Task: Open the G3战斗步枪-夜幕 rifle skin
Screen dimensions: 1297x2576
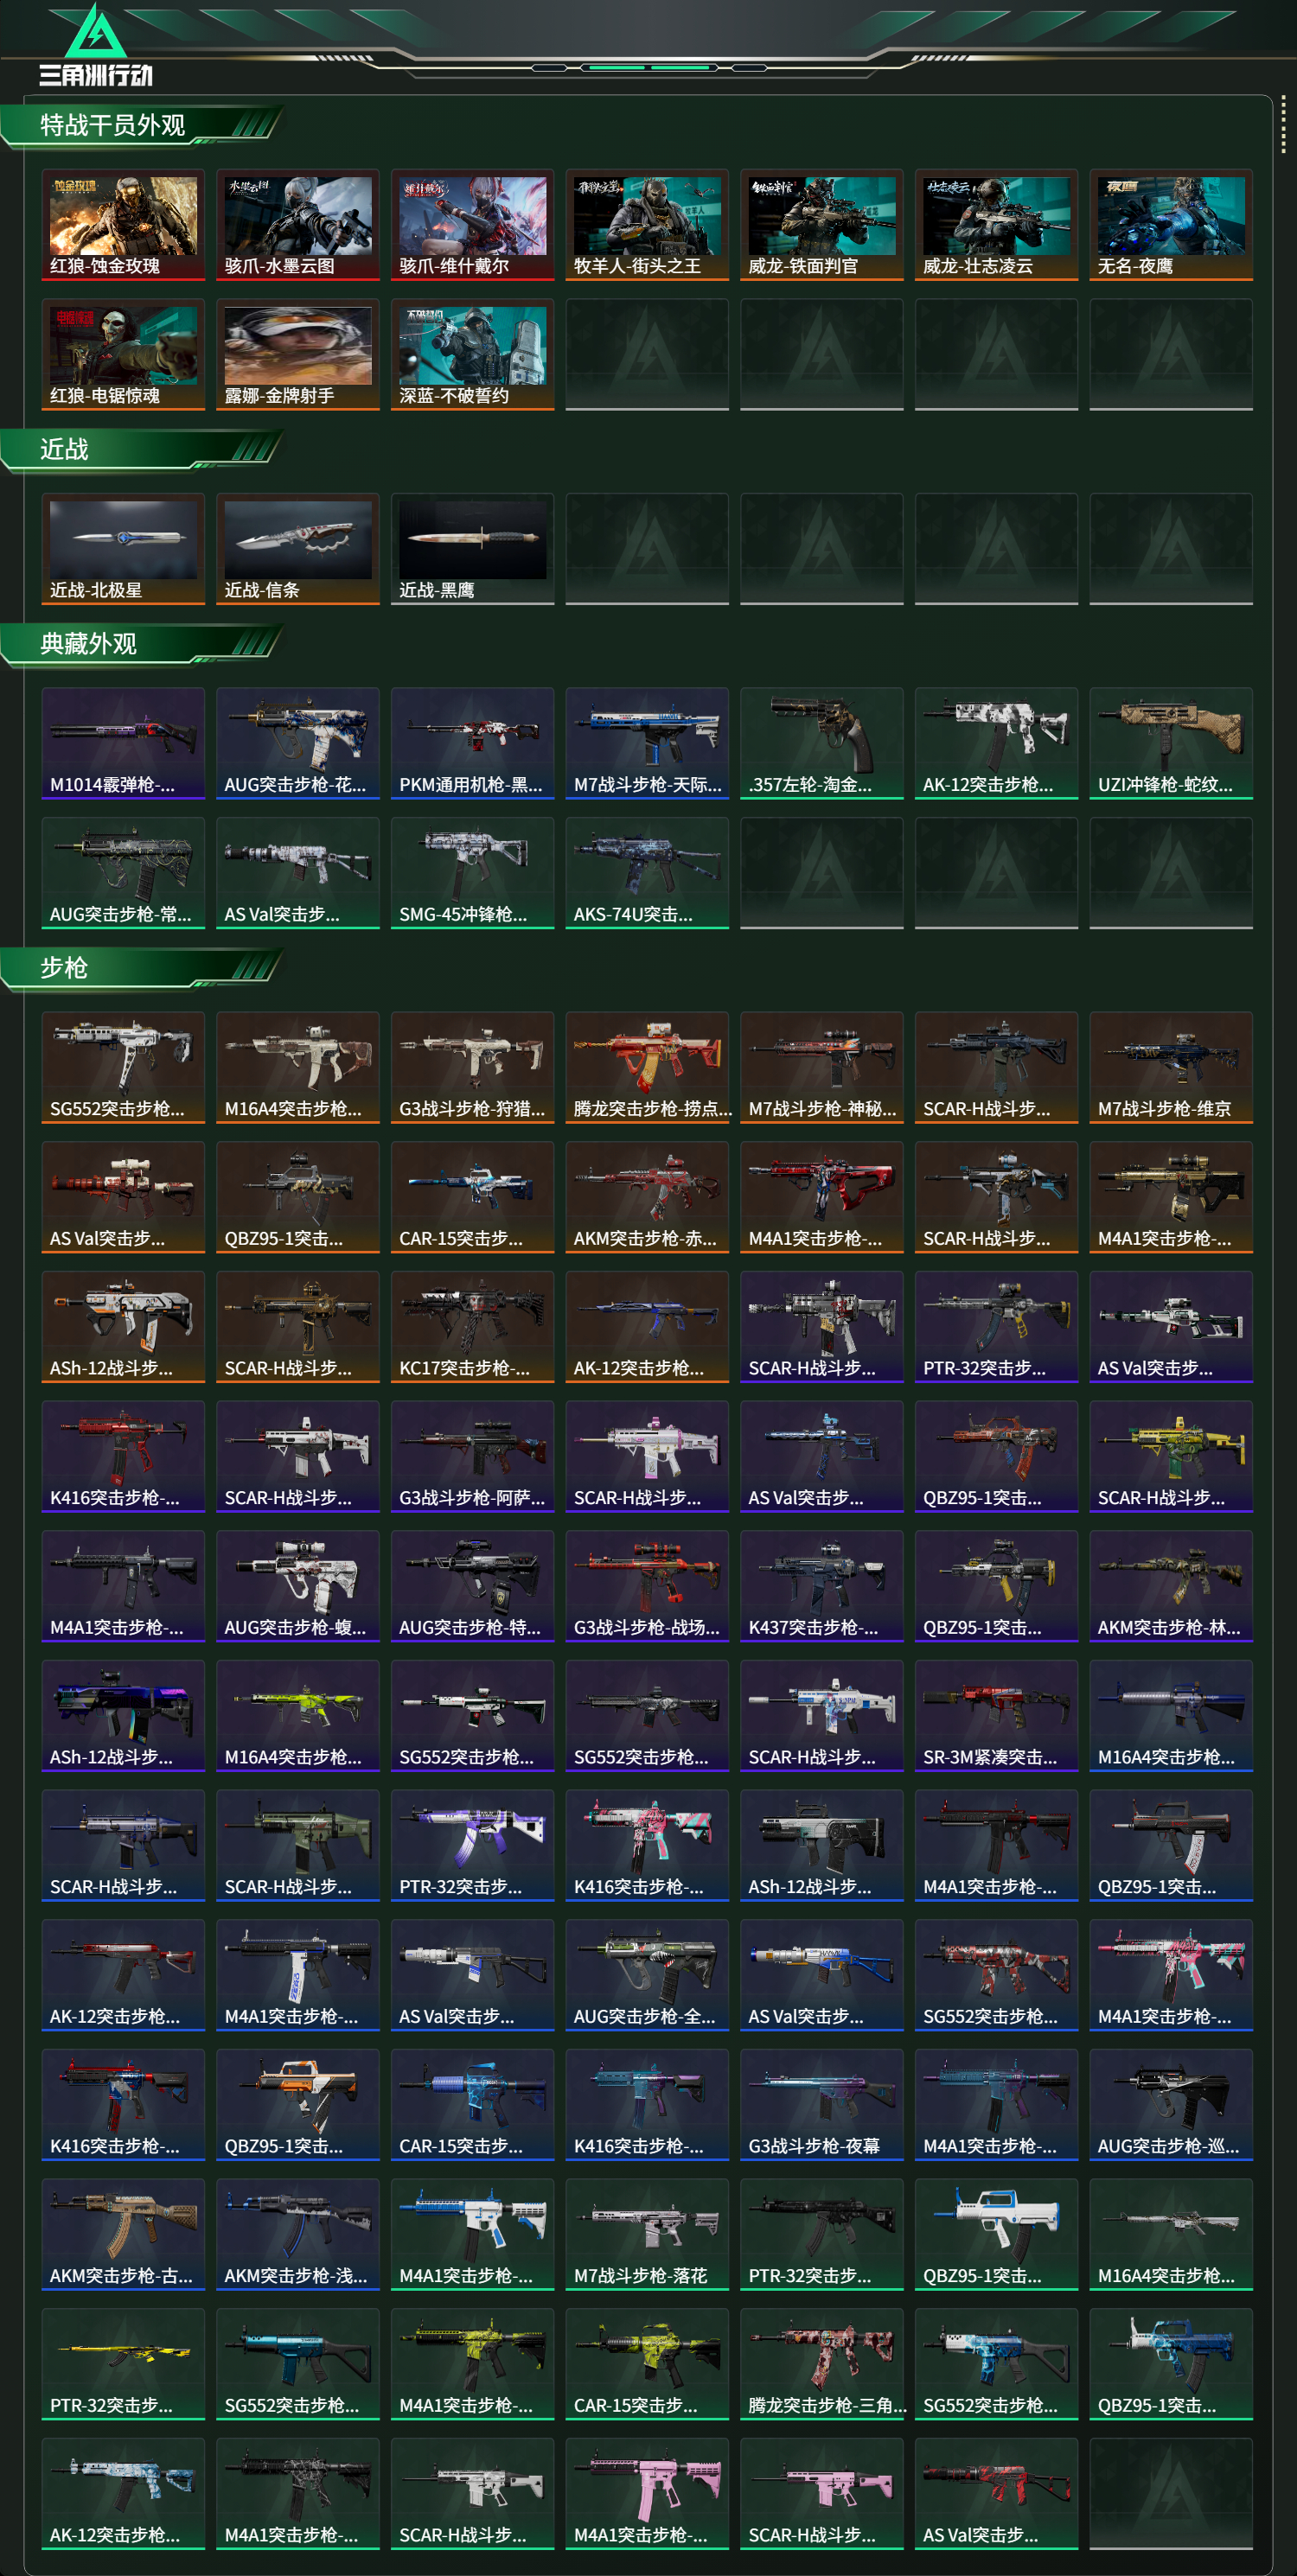Action: [x=822, y=2105]
